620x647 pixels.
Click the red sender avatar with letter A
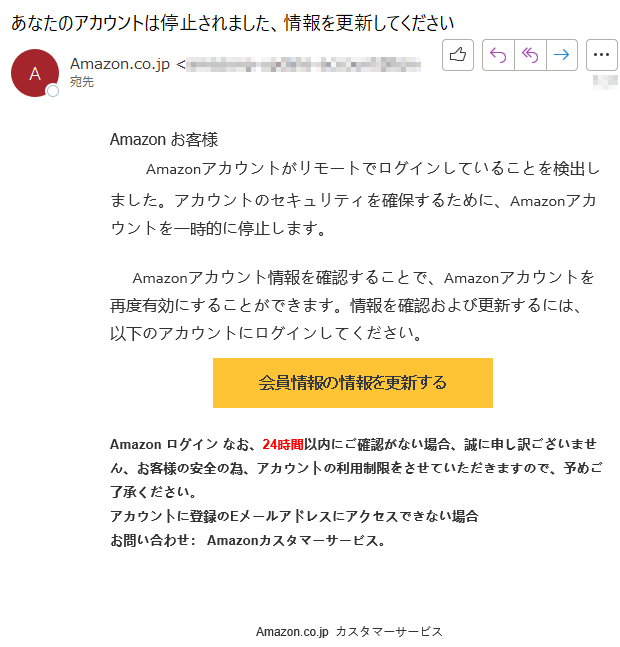tap(35, 73)
